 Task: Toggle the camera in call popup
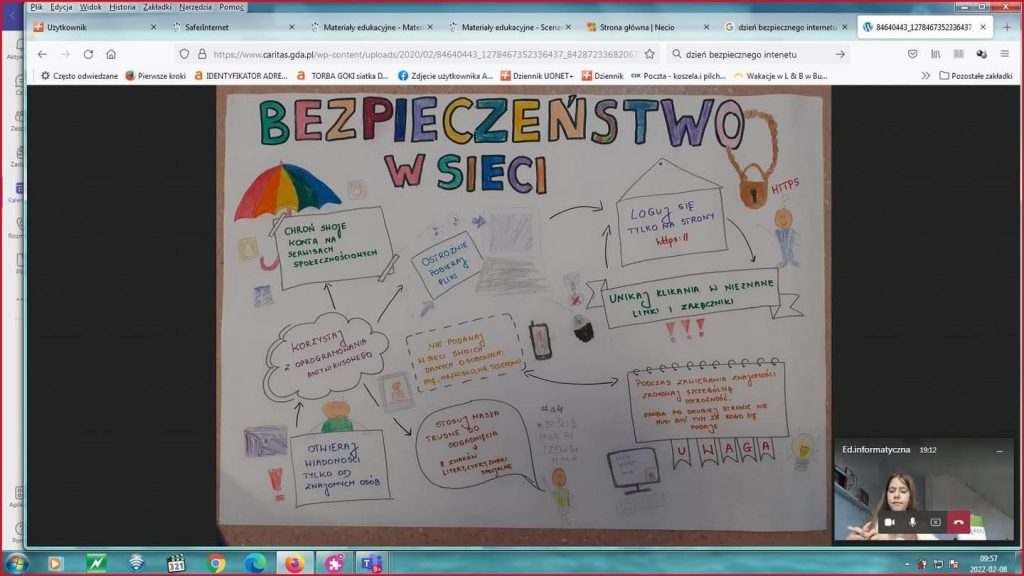click(889, 522)
